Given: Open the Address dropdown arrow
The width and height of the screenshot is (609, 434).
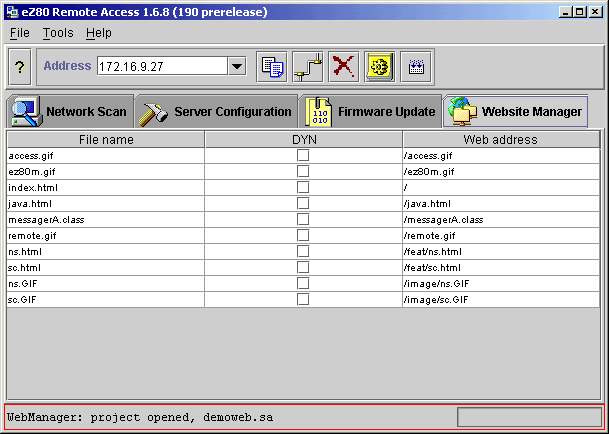Looking at the screenshot, I should tap(237, 66).
